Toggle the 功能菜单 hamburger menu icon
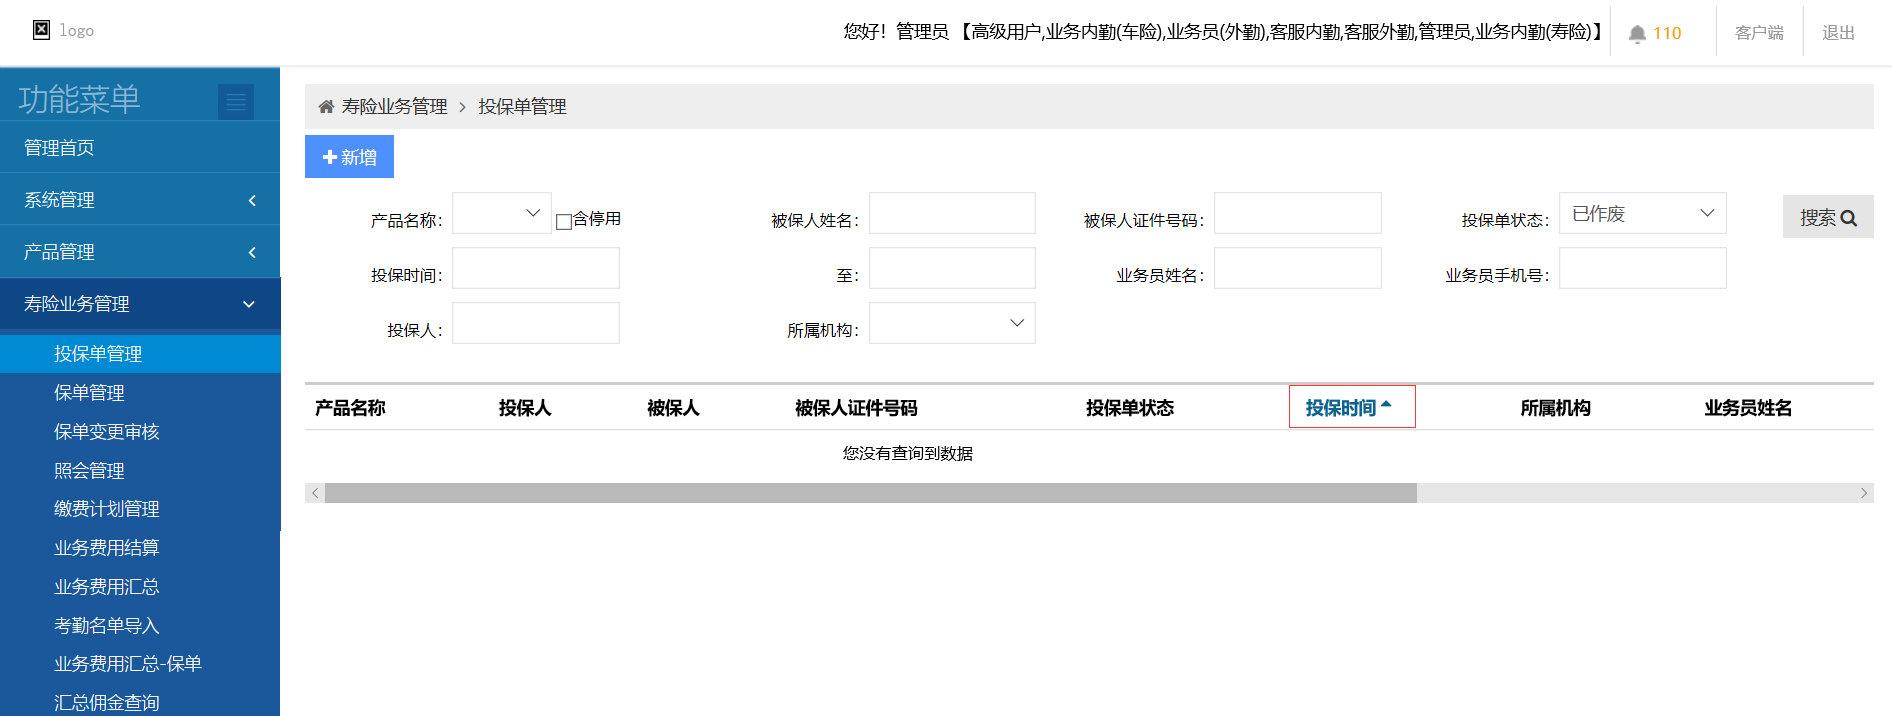The width and height of the screenshot is (1892, 716). tap(236, 101)
